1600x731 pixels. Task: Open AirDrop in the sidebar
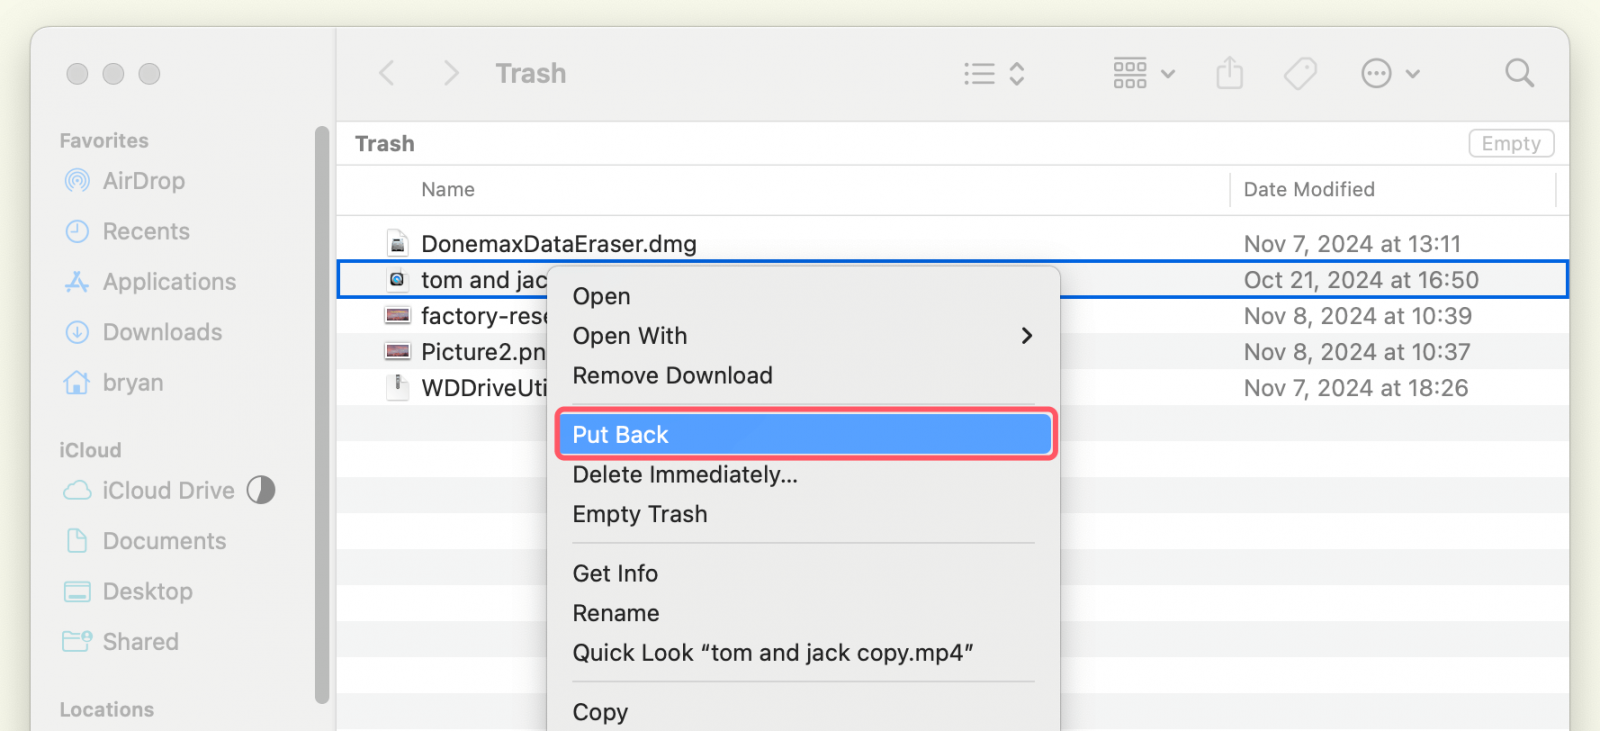point(143,181)
